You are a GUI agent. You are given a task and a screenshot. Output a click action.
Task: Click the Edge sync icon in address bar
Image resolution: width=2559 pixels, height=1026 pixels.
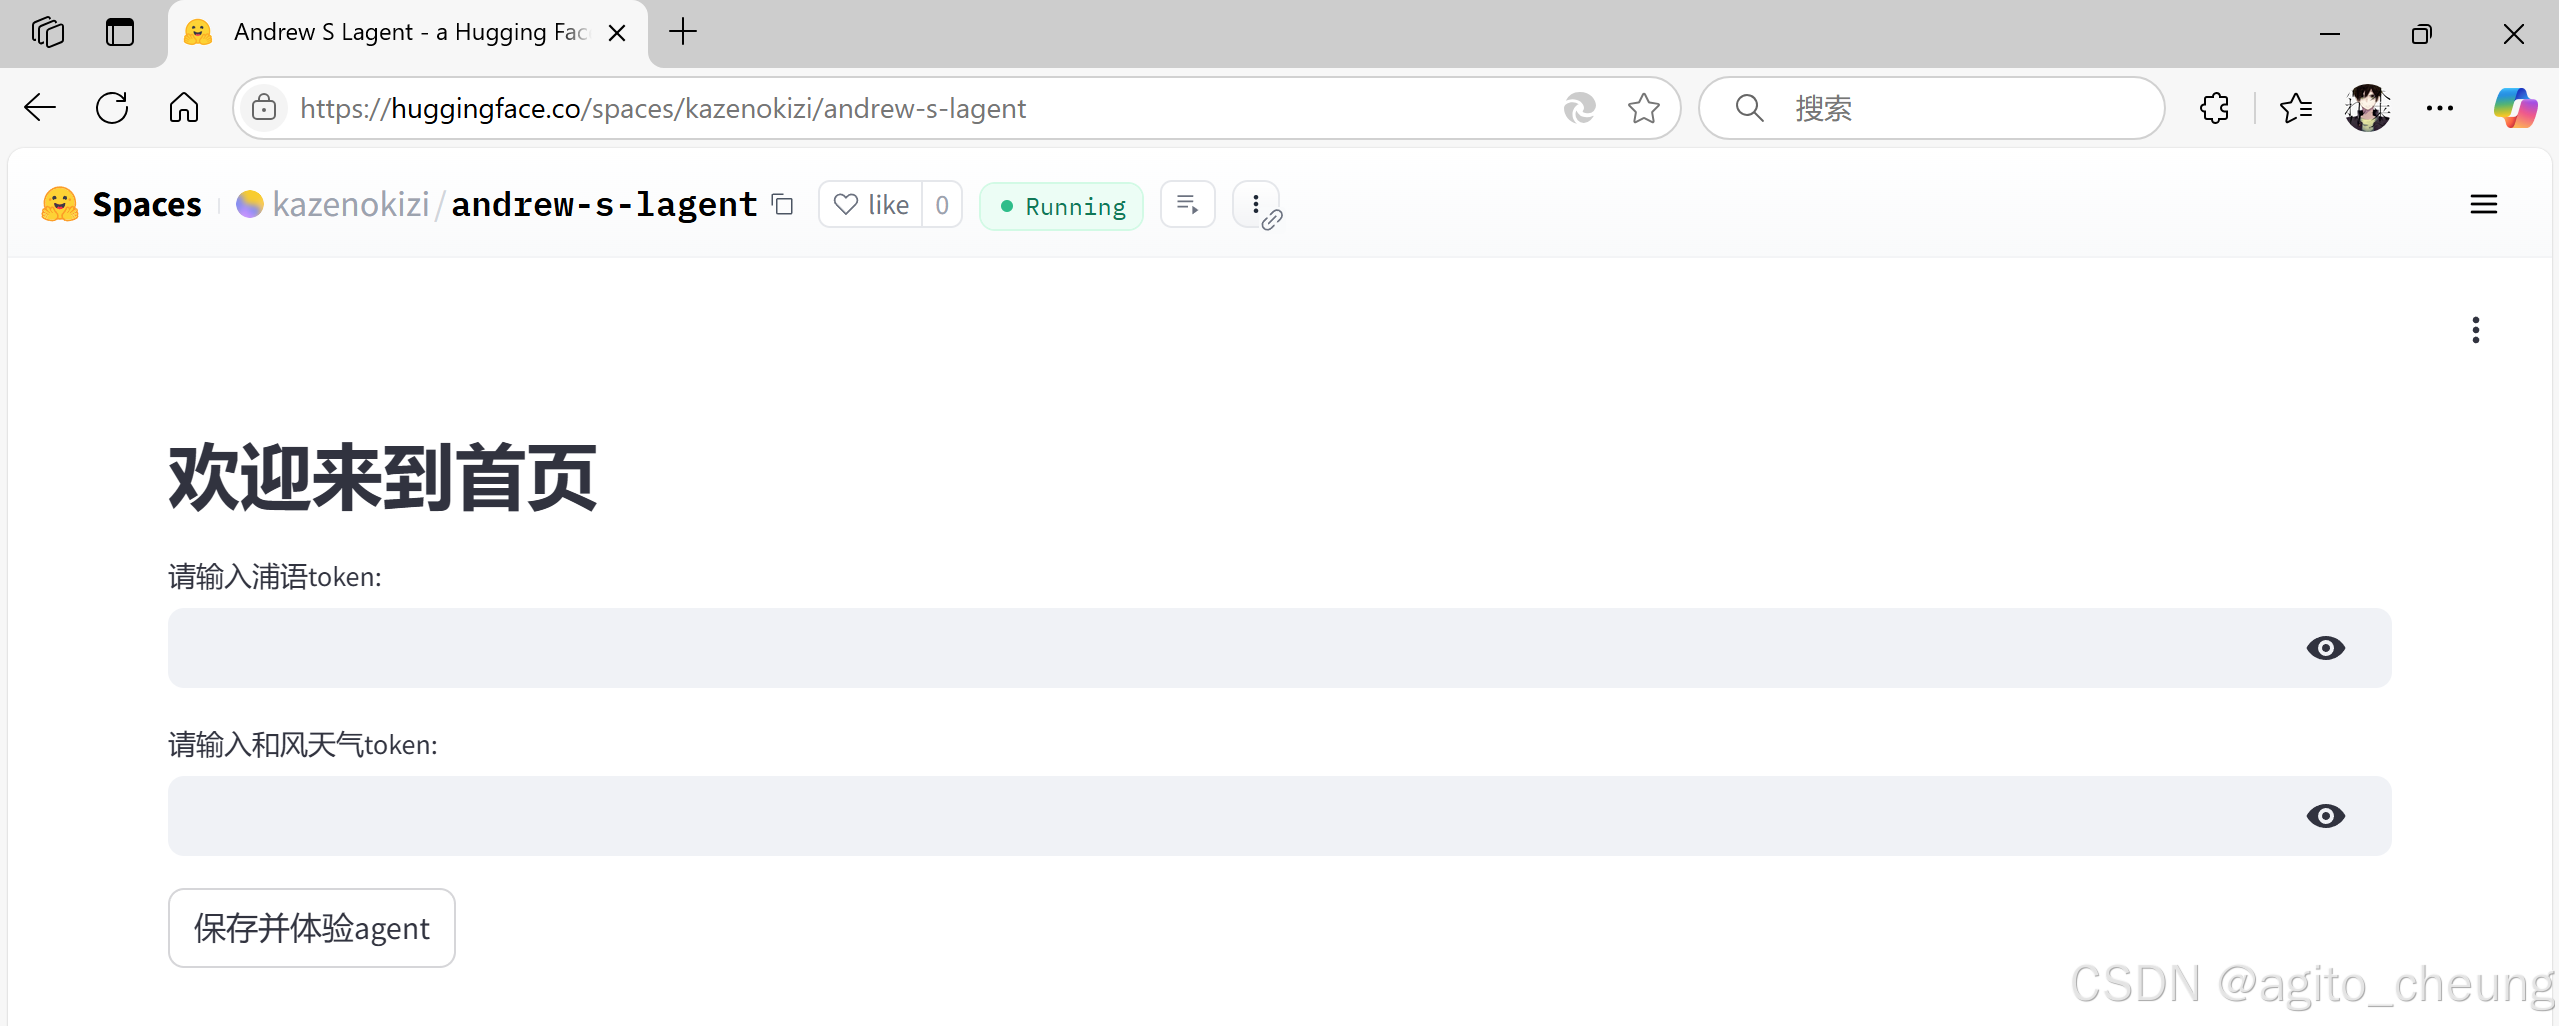[1579, 108]
